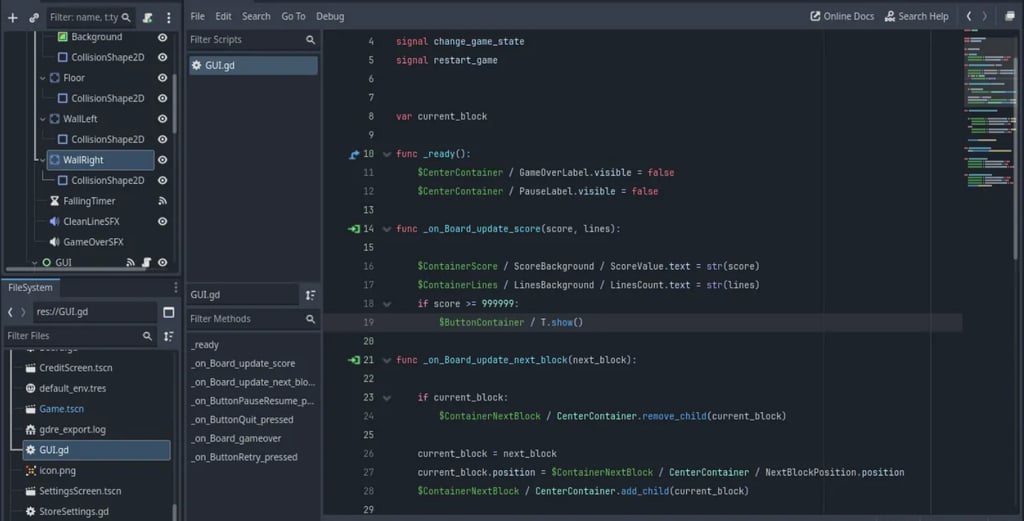
Task: Toggle visibility of the Floor node
Action: 163,78
